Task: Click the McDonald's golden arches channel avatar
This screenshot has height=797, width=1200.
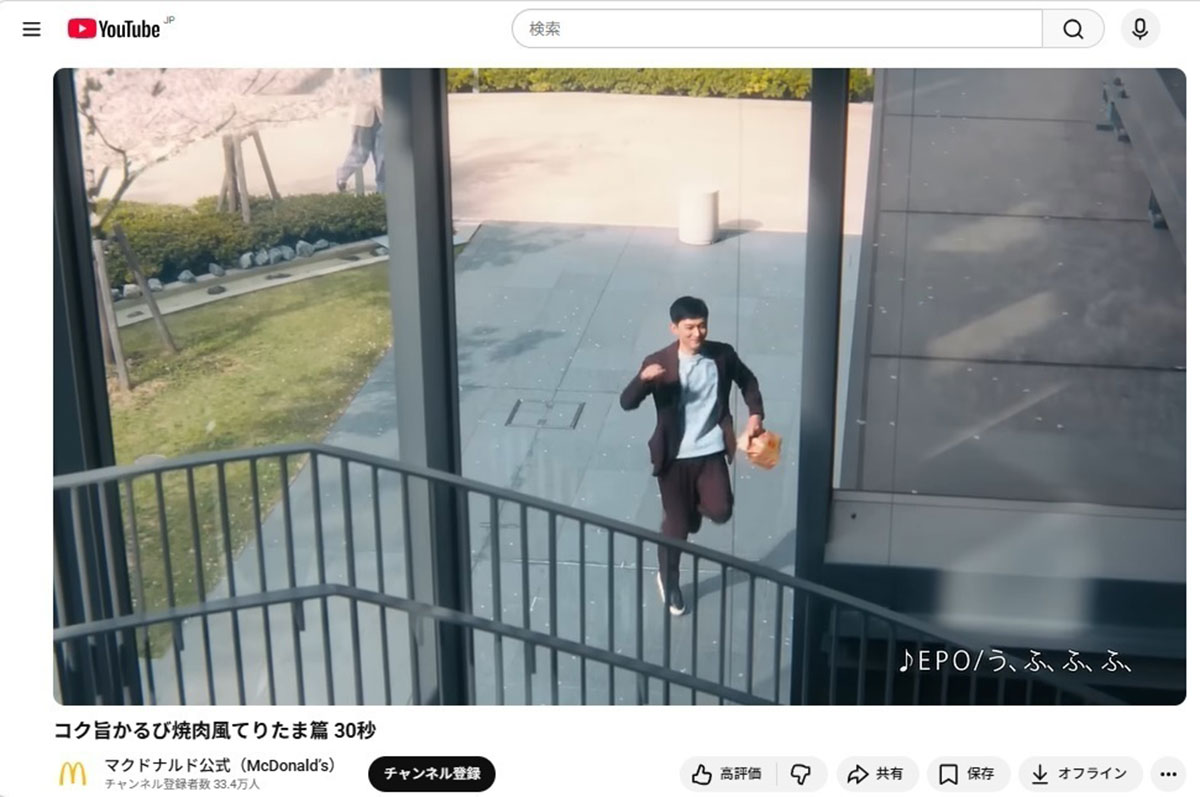Action: point(73,773)
